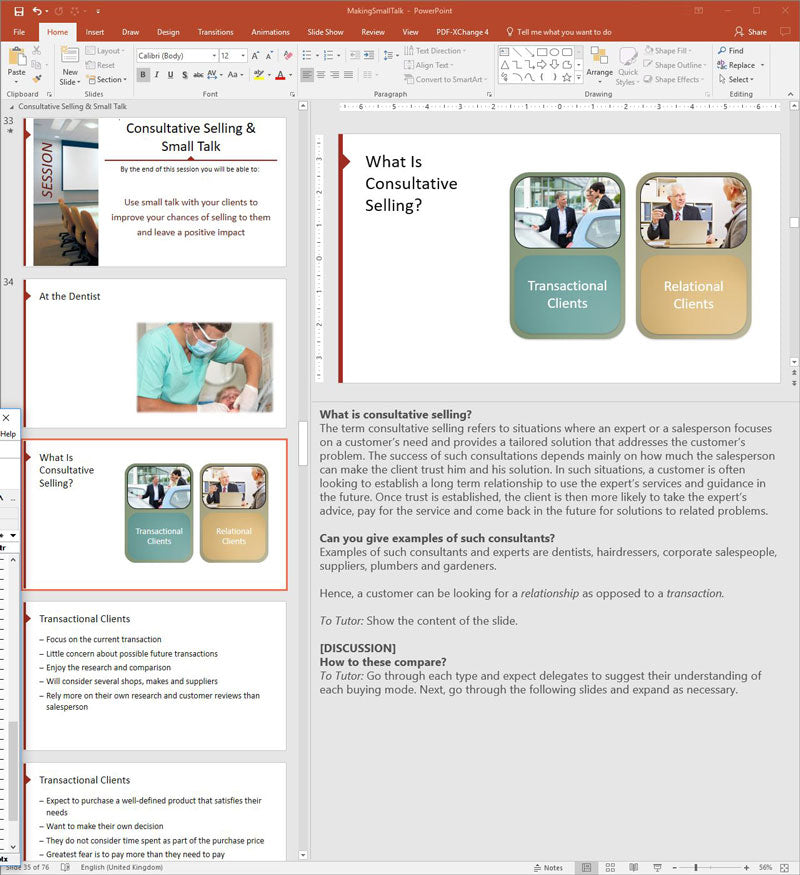Toggle the Notes pane in status bar

[x=548, y=868]
